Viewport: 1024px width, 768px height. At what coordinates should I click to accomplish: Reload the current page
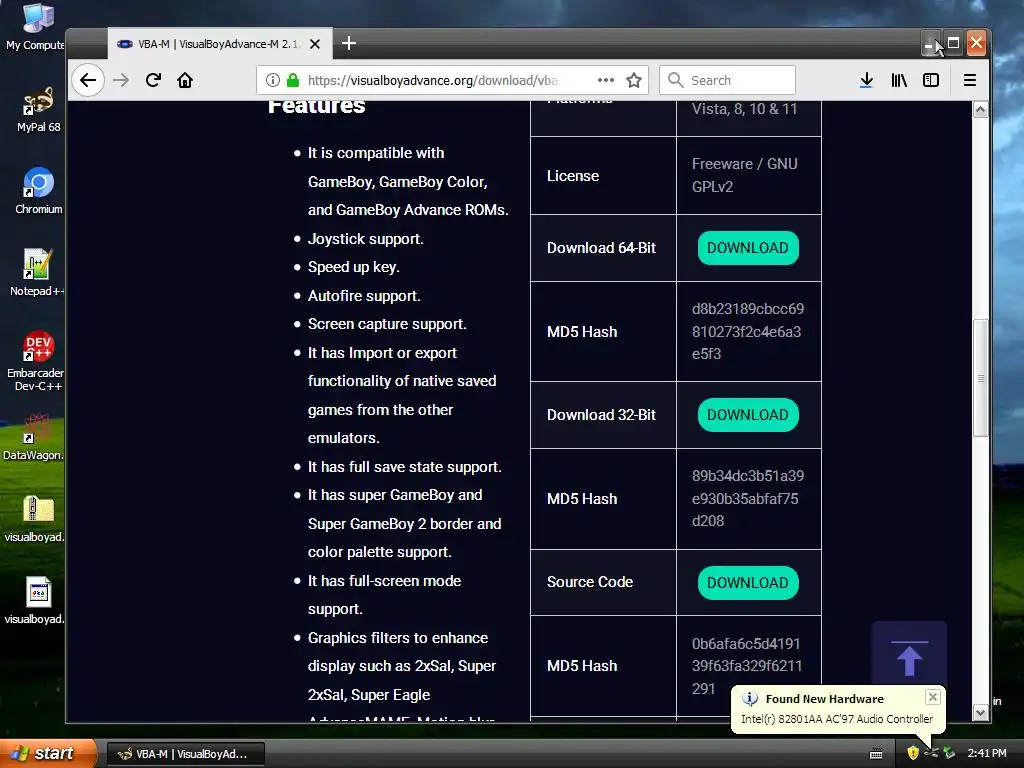(x=153, y=80)
